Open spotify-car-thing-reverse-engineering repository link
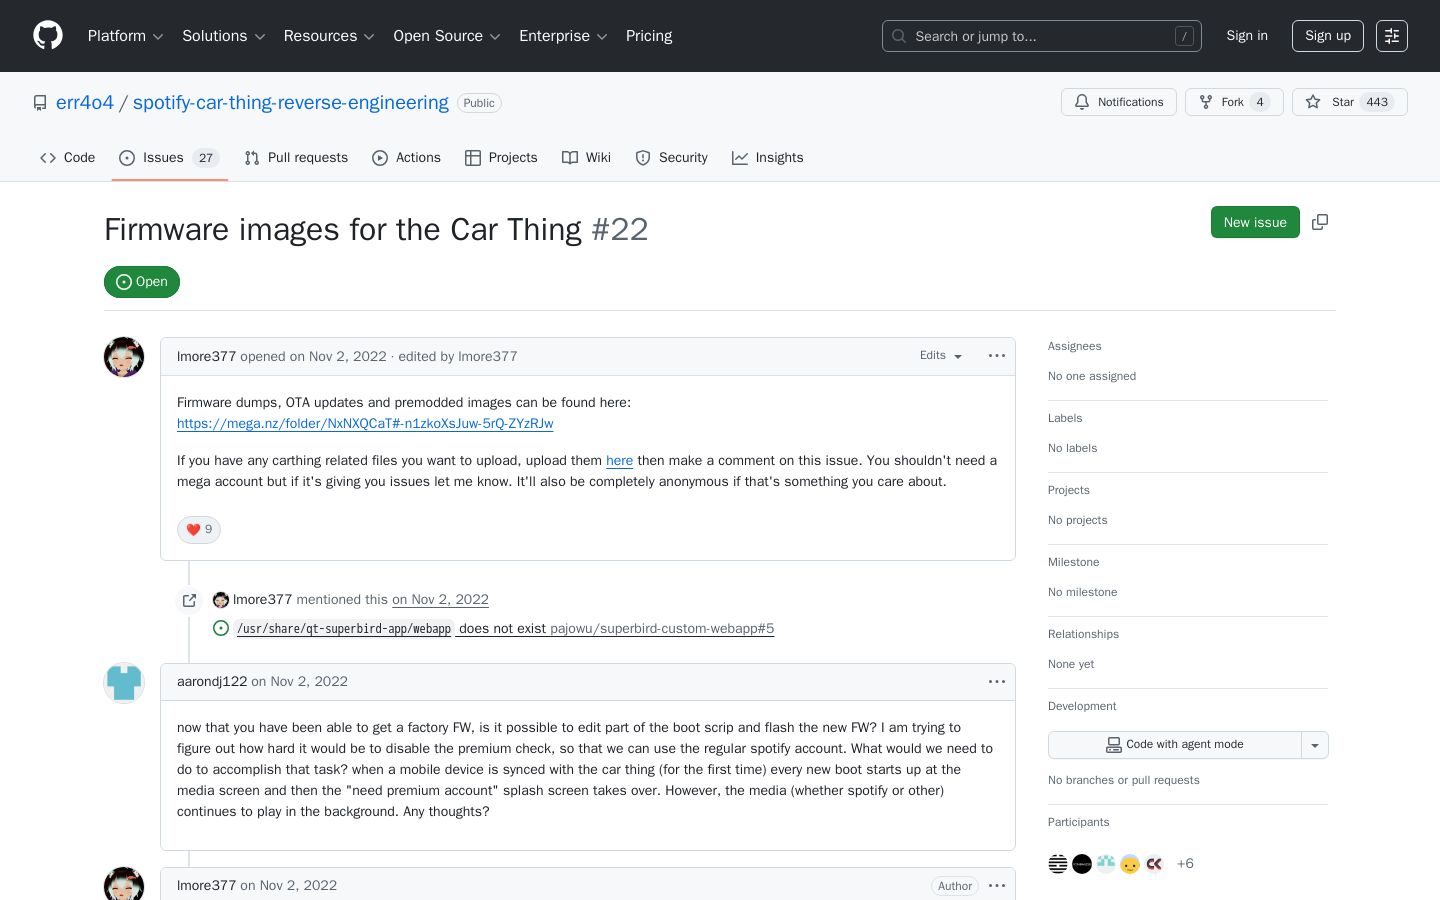Screen dimensions: 1440x900 point(291,103)
